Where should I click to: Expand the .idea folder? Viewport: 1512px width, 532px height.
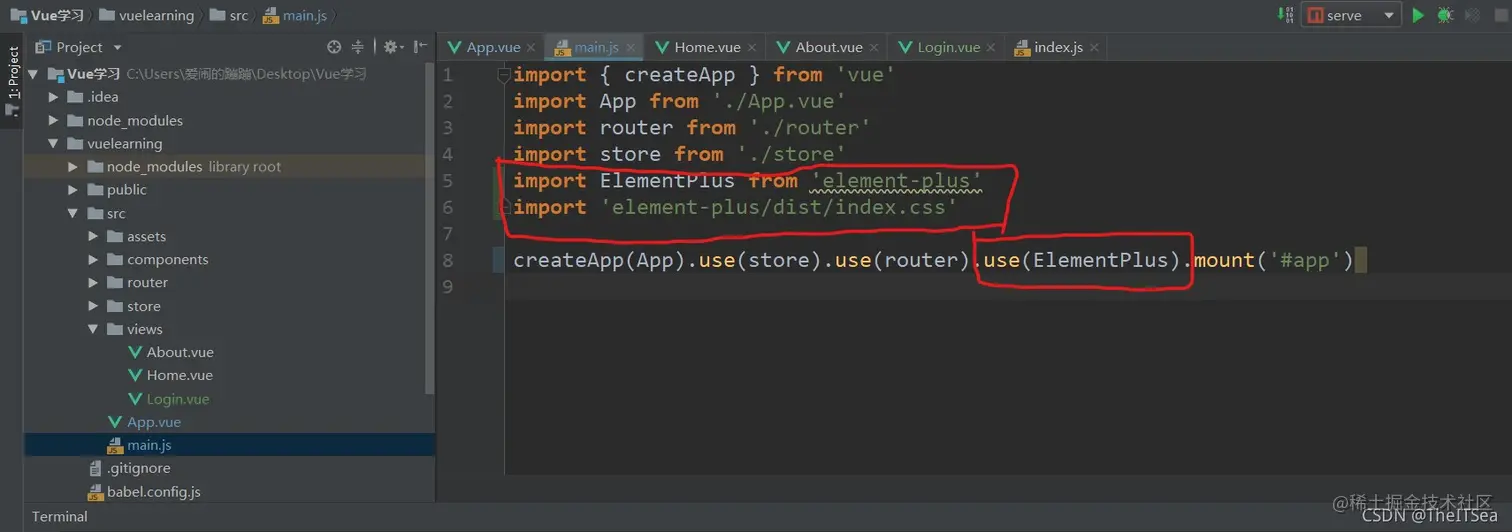click(x=53, y=97)
